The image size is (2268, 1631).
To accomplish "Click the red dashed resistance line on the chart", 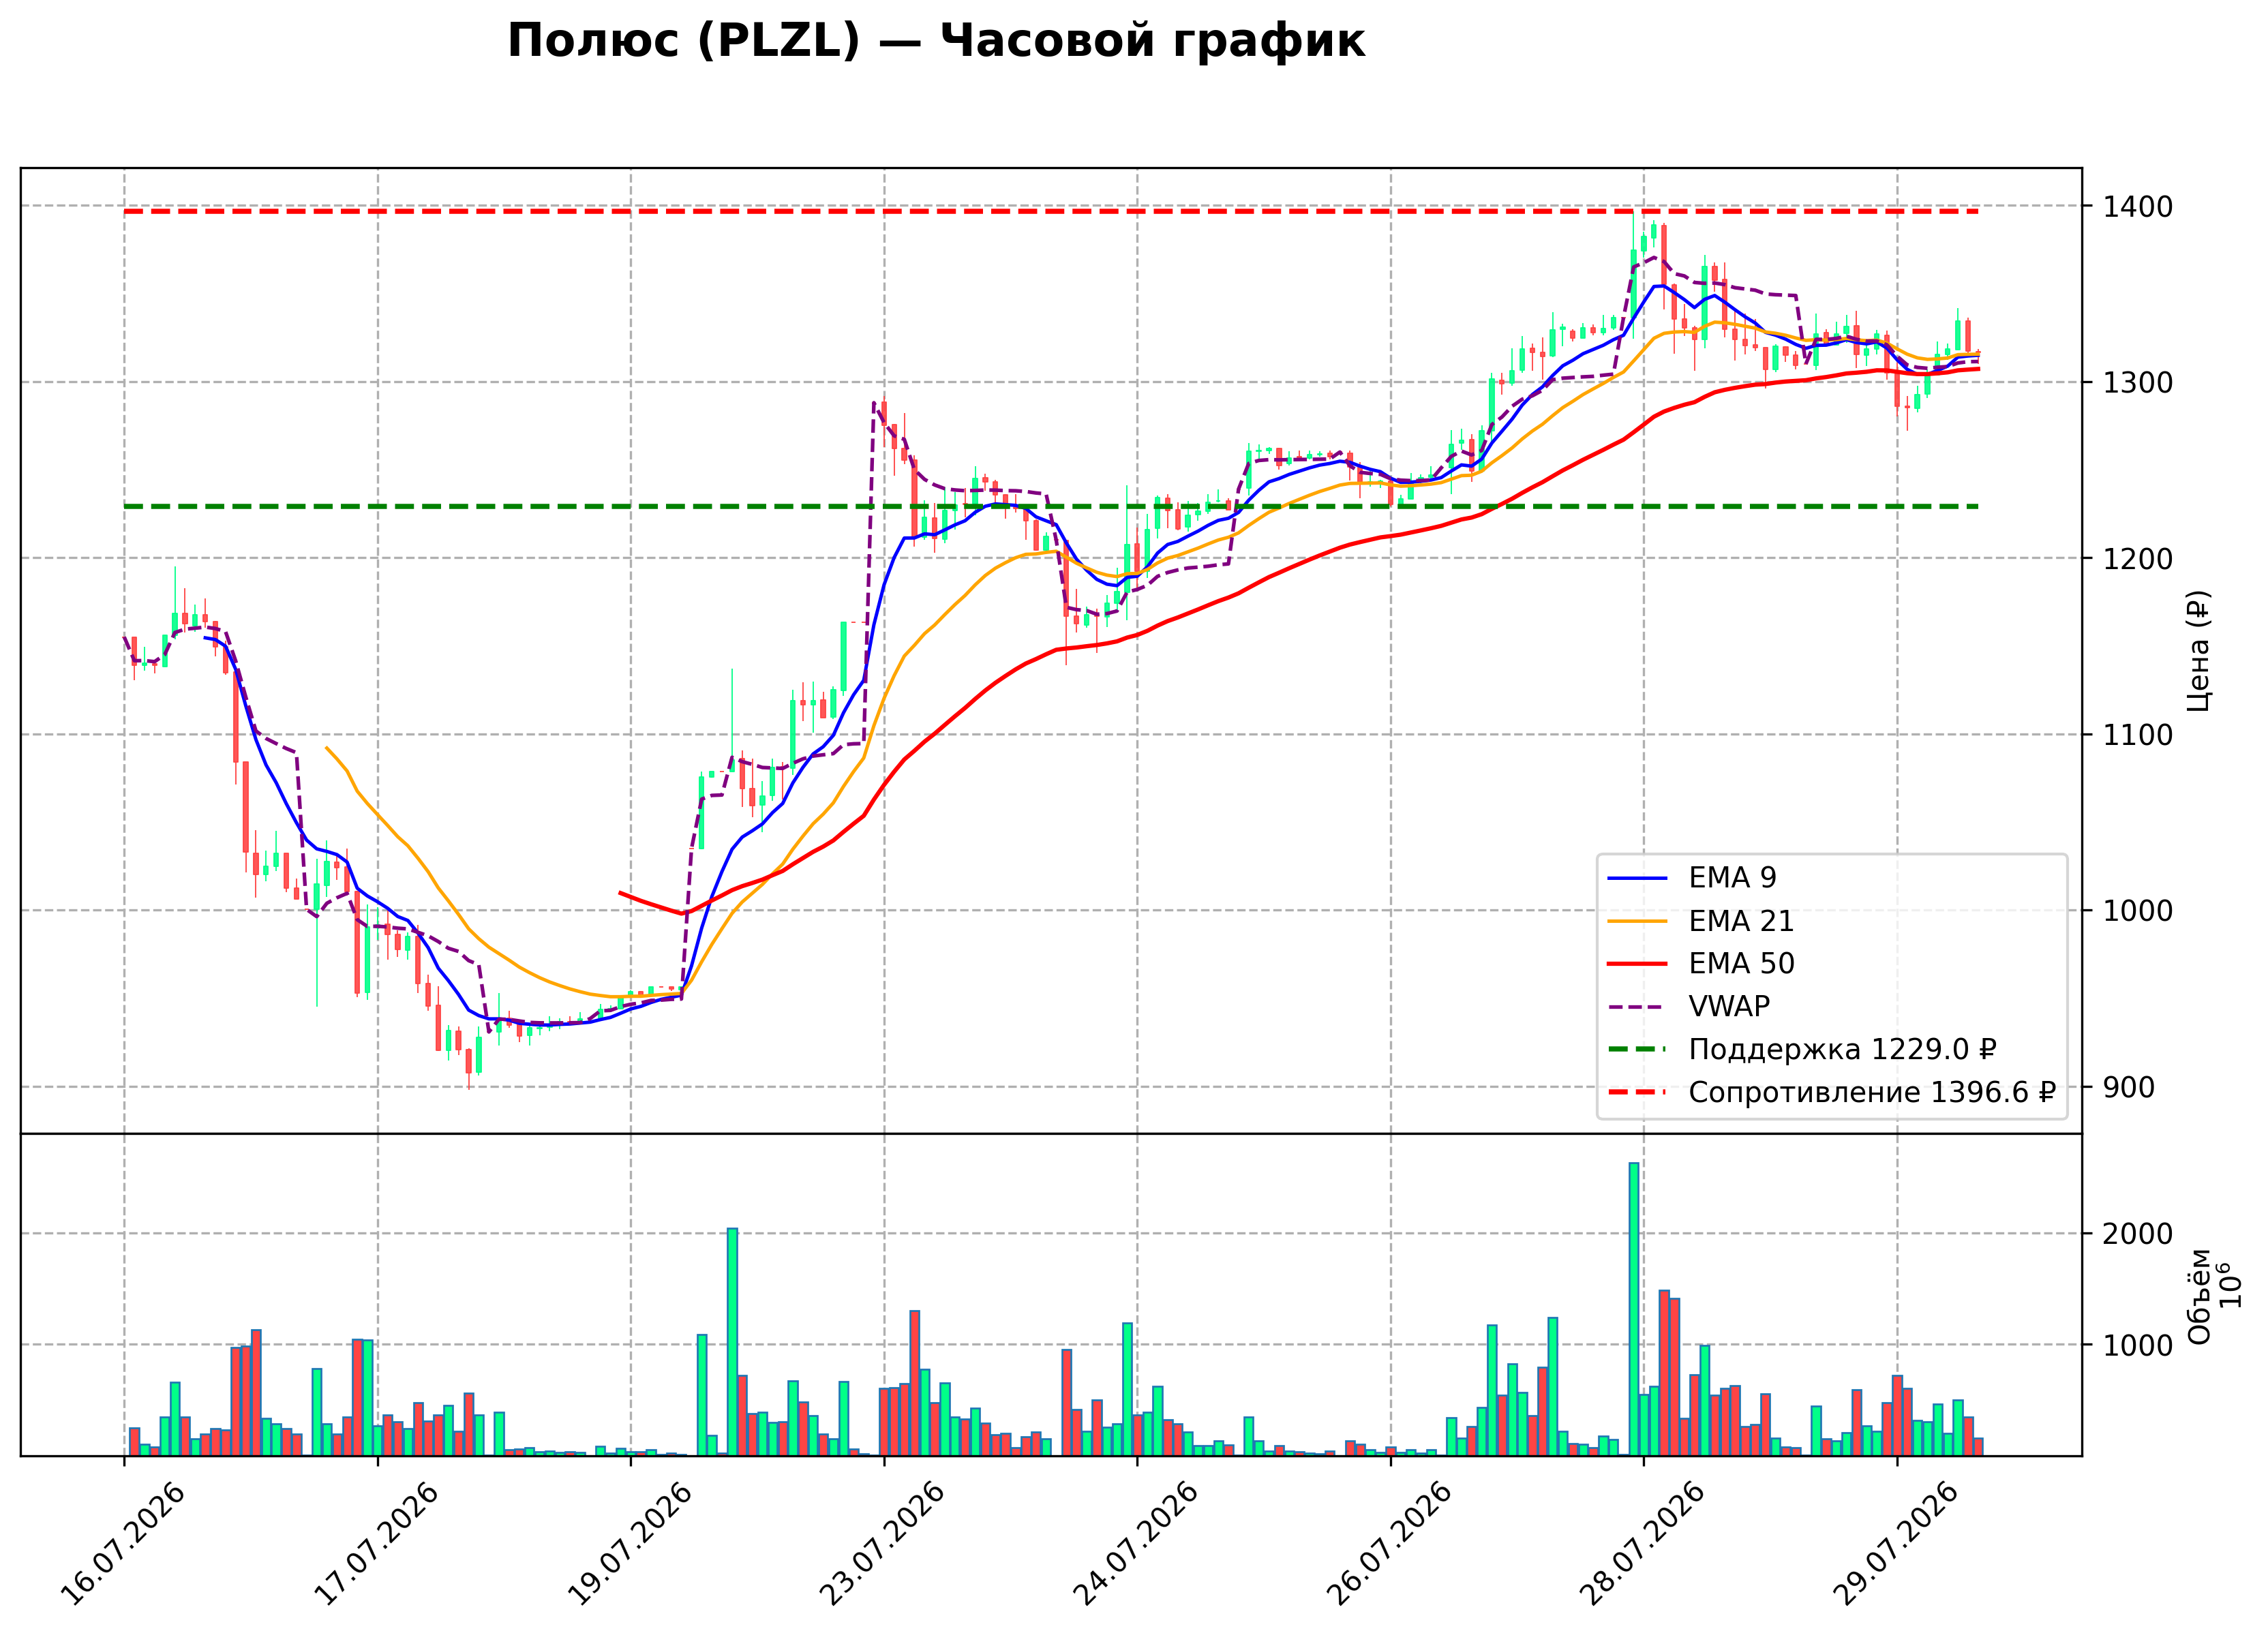I will [1051, 212].
